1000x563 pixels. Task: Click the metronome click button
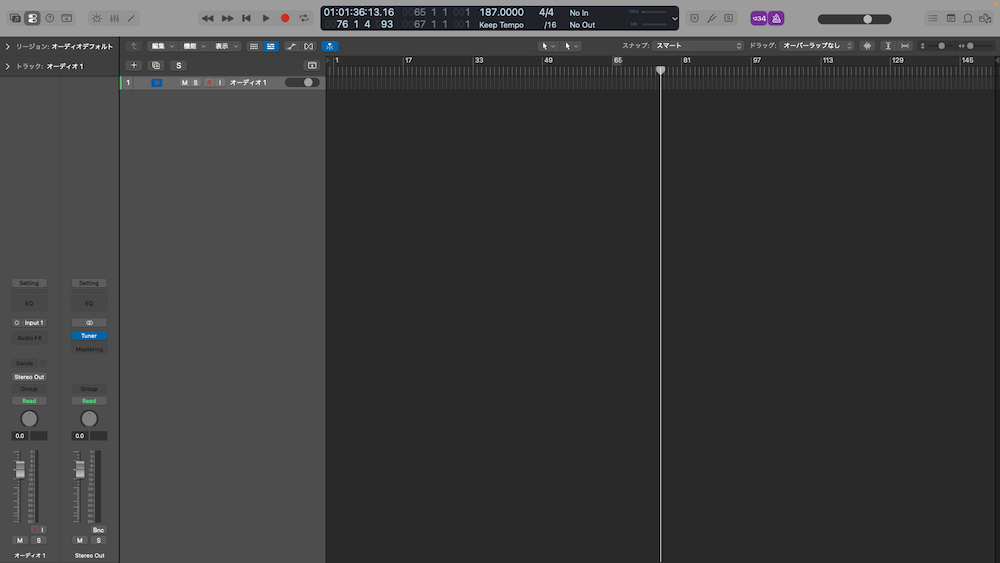(x=777, y=18)
